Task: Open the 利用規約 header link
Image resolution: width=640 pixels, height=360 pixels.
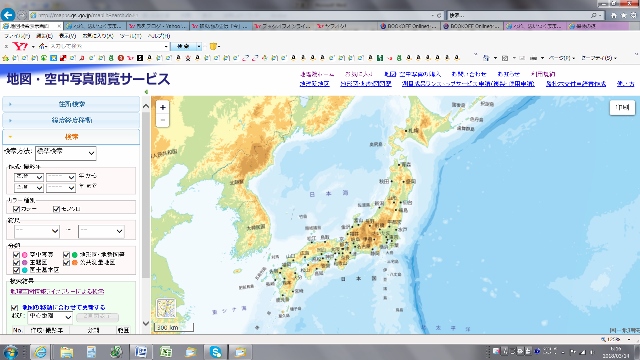Action: coord(543,74)
